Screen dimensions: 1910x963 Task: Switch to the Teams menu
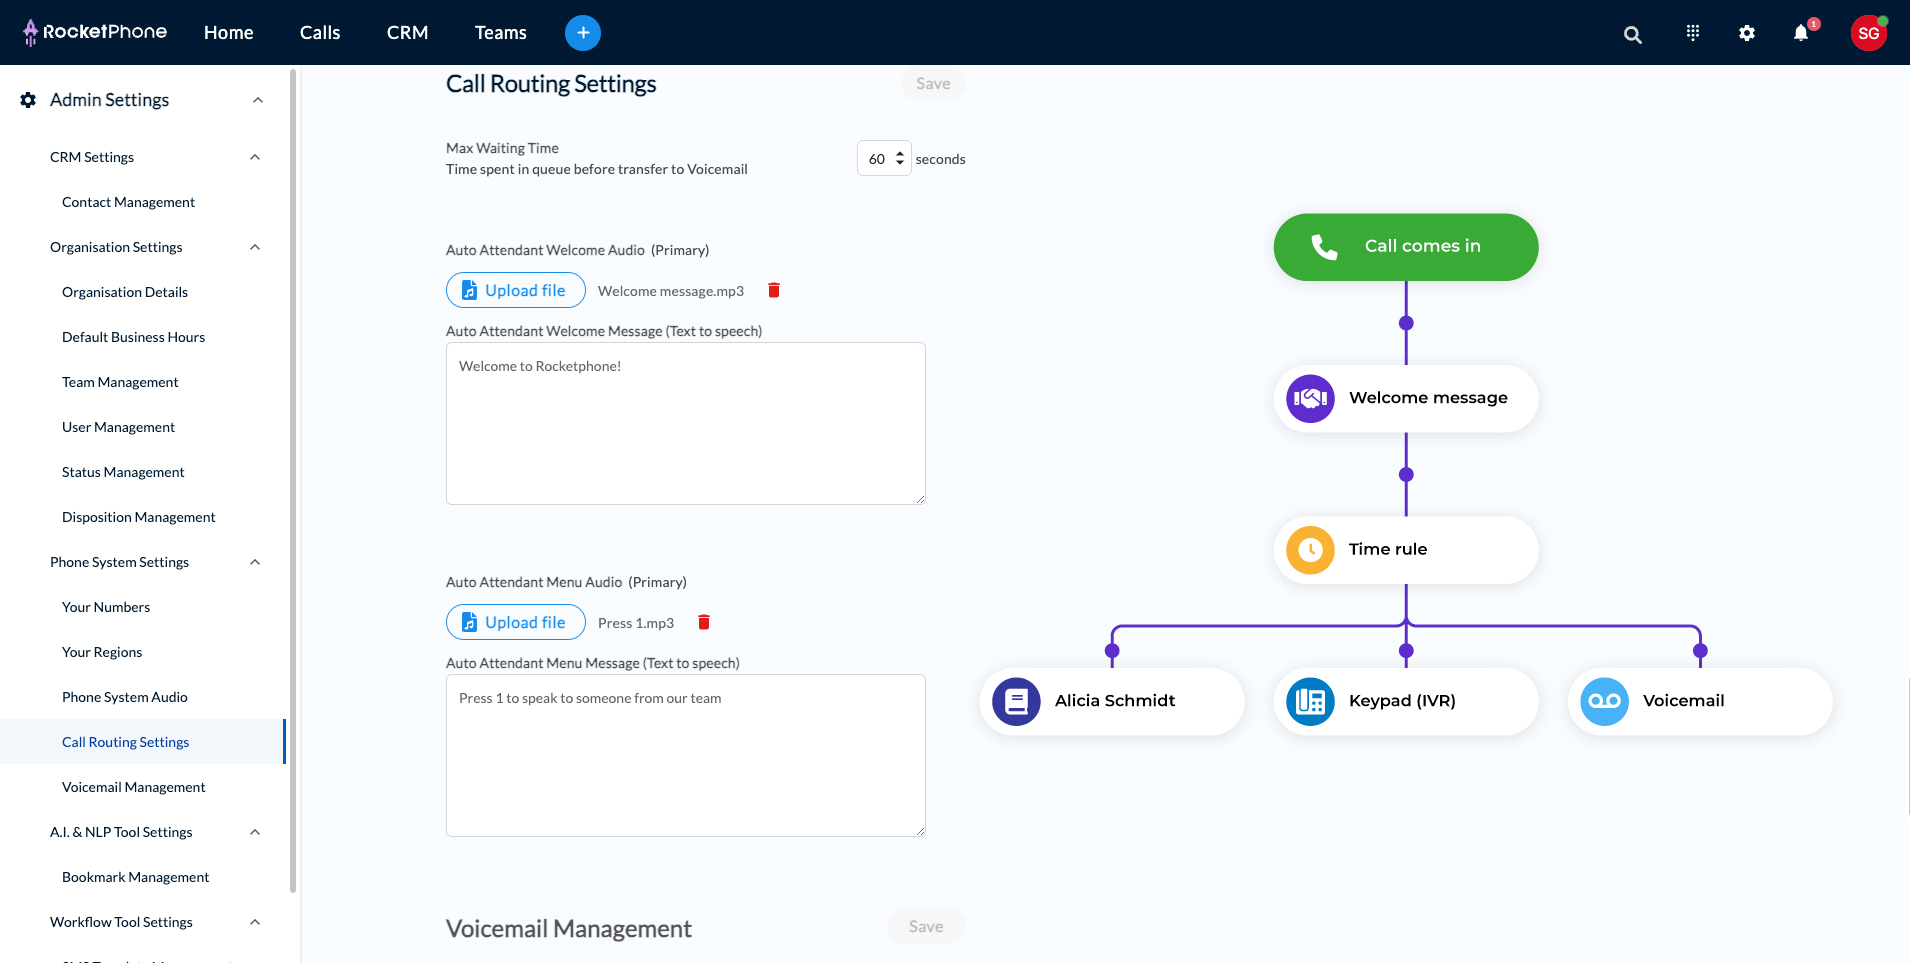tap(500, 32)
